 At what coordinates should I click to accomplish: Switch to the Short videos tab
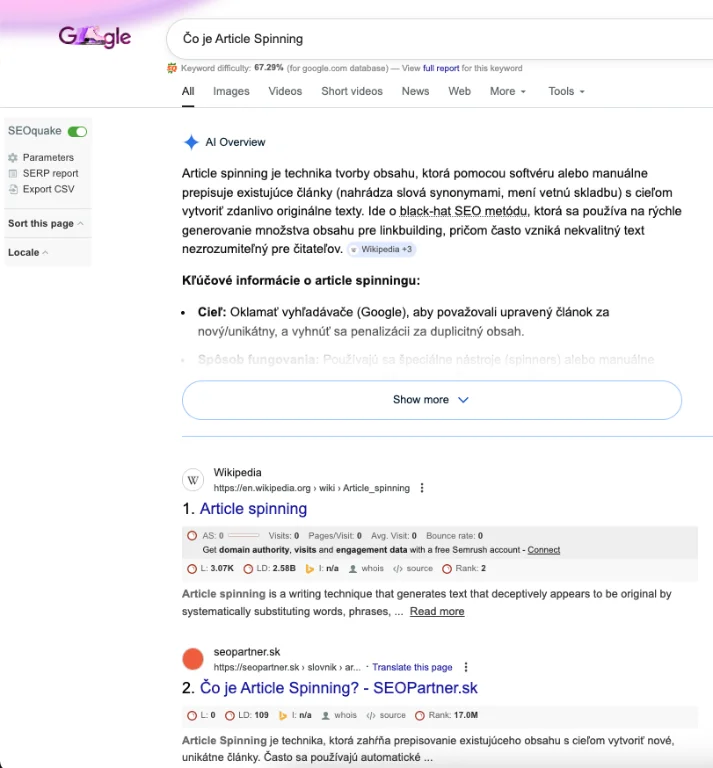(351, 91)
